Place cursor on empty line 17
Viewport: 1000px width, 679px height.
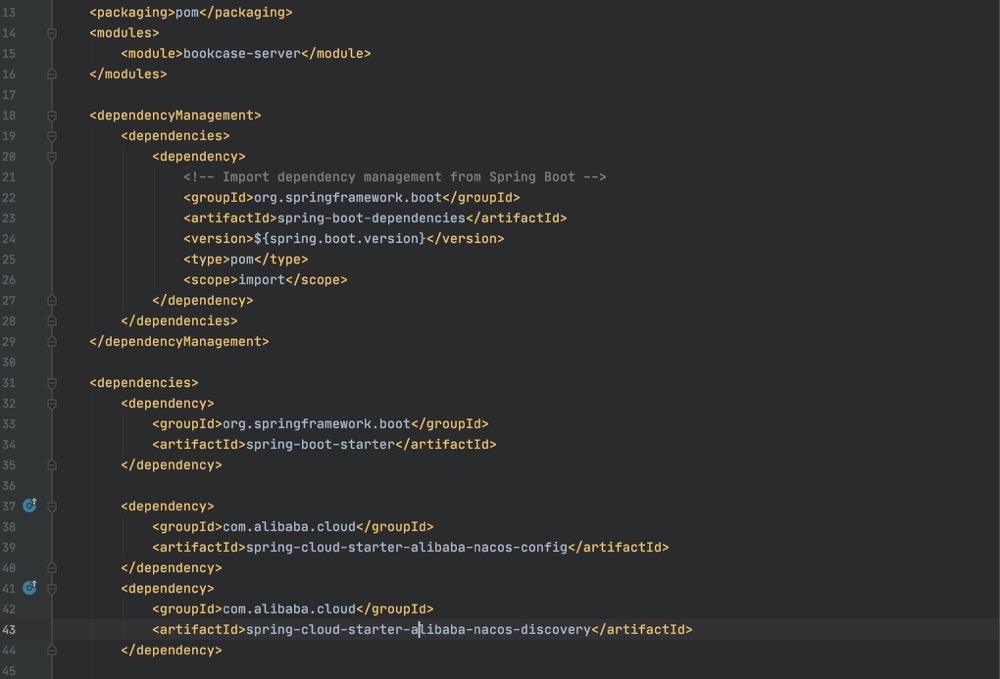529,94
